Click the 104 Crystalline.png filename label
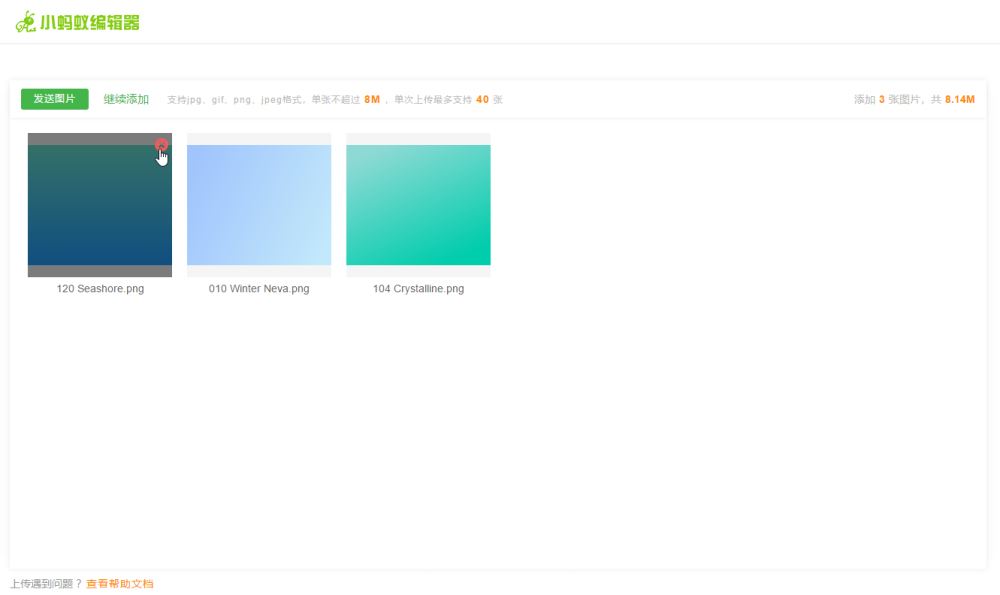The image size is (1000, 595). (418, 288)
